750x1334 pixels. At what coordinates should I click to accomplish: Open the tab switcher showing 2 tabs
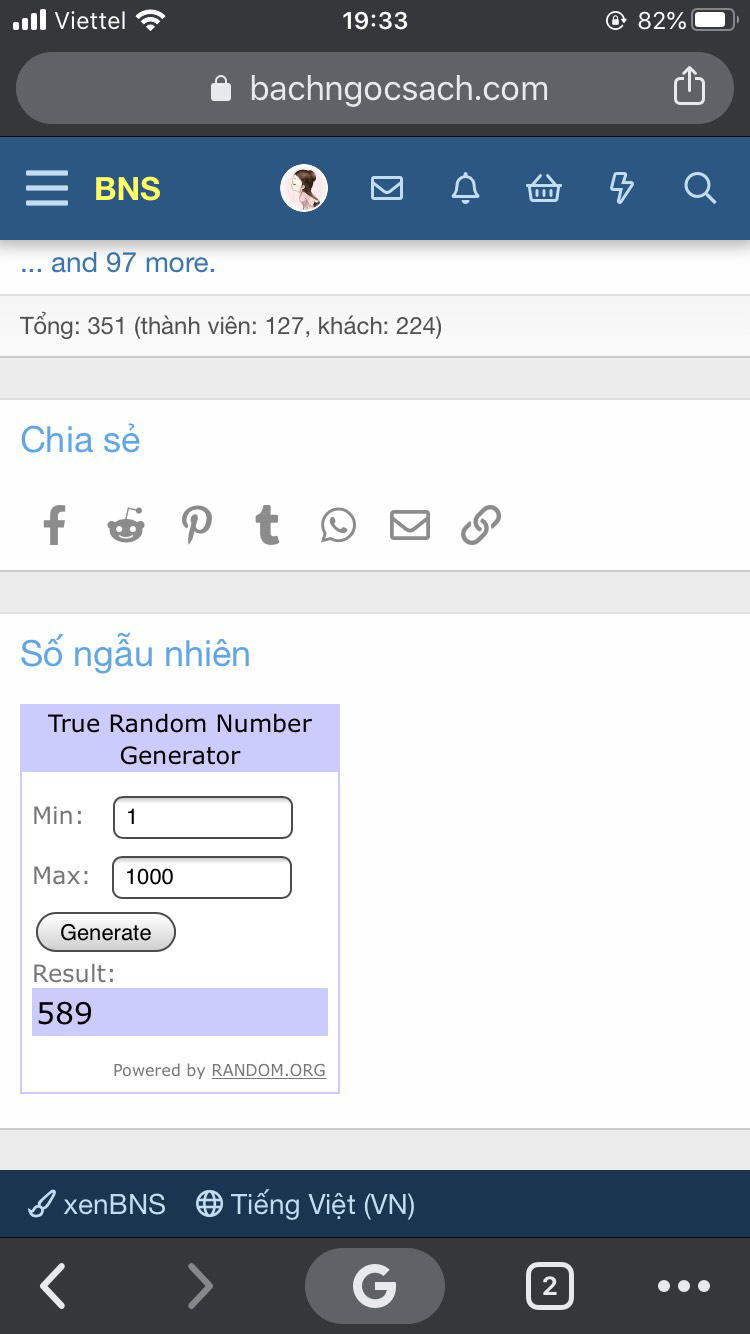[549, 1286]
